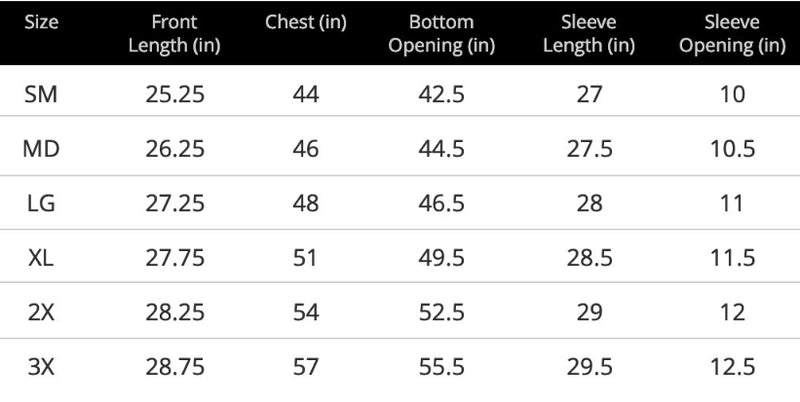Screen dimensions: 800x402
Task: Select the 28.25 front length cell
Action: tap(175, 312)
